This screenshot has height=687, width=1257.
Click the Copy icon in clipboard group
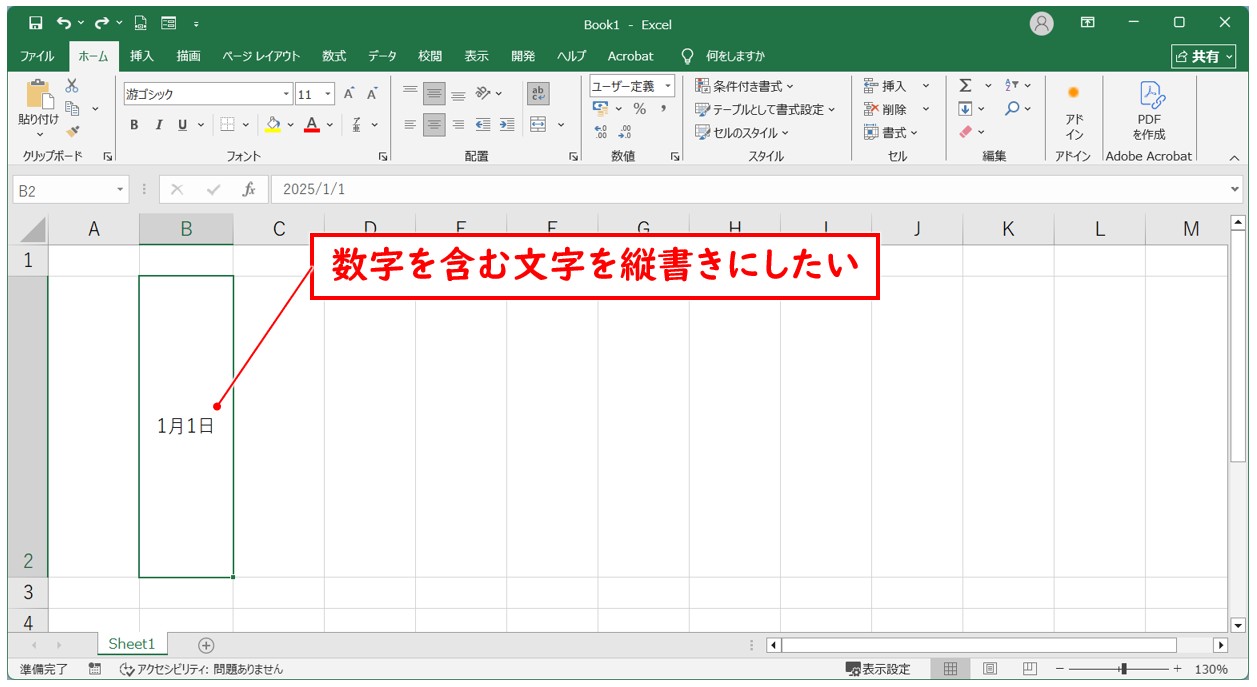[72, 108]
